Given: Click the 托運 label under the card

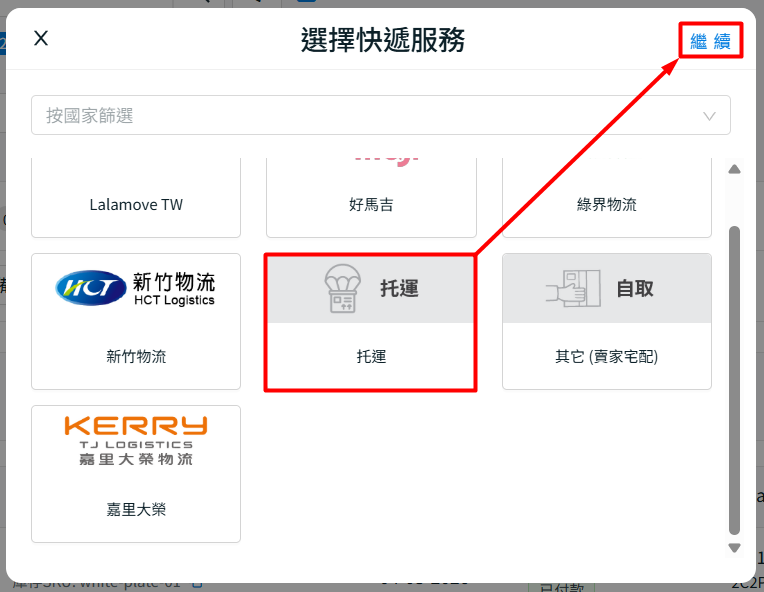Looking at the screenshot, I should click(371, 356).
